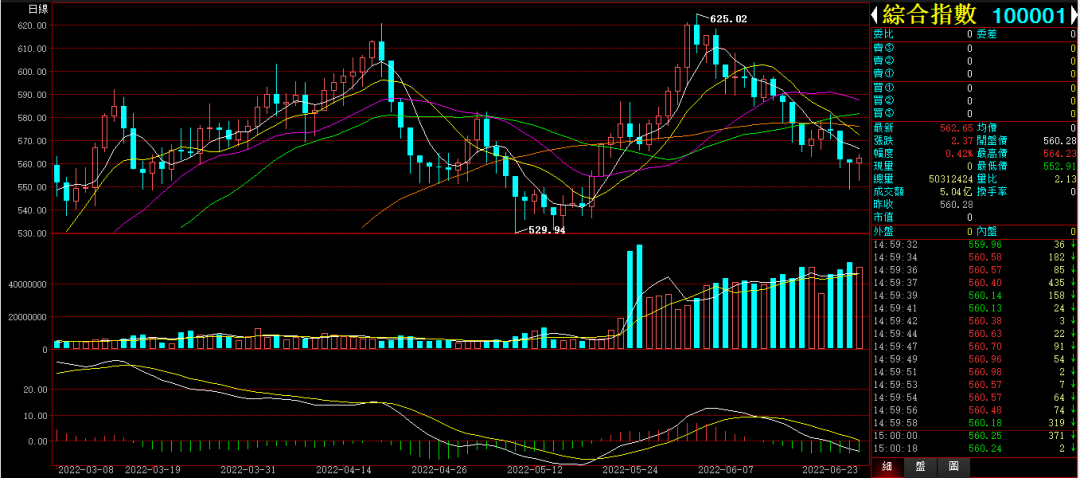Screen dimensions: 1080x478
Task: Select the 14:59:53 trade row
Action: pyautogui.click(x=975, y=384)
